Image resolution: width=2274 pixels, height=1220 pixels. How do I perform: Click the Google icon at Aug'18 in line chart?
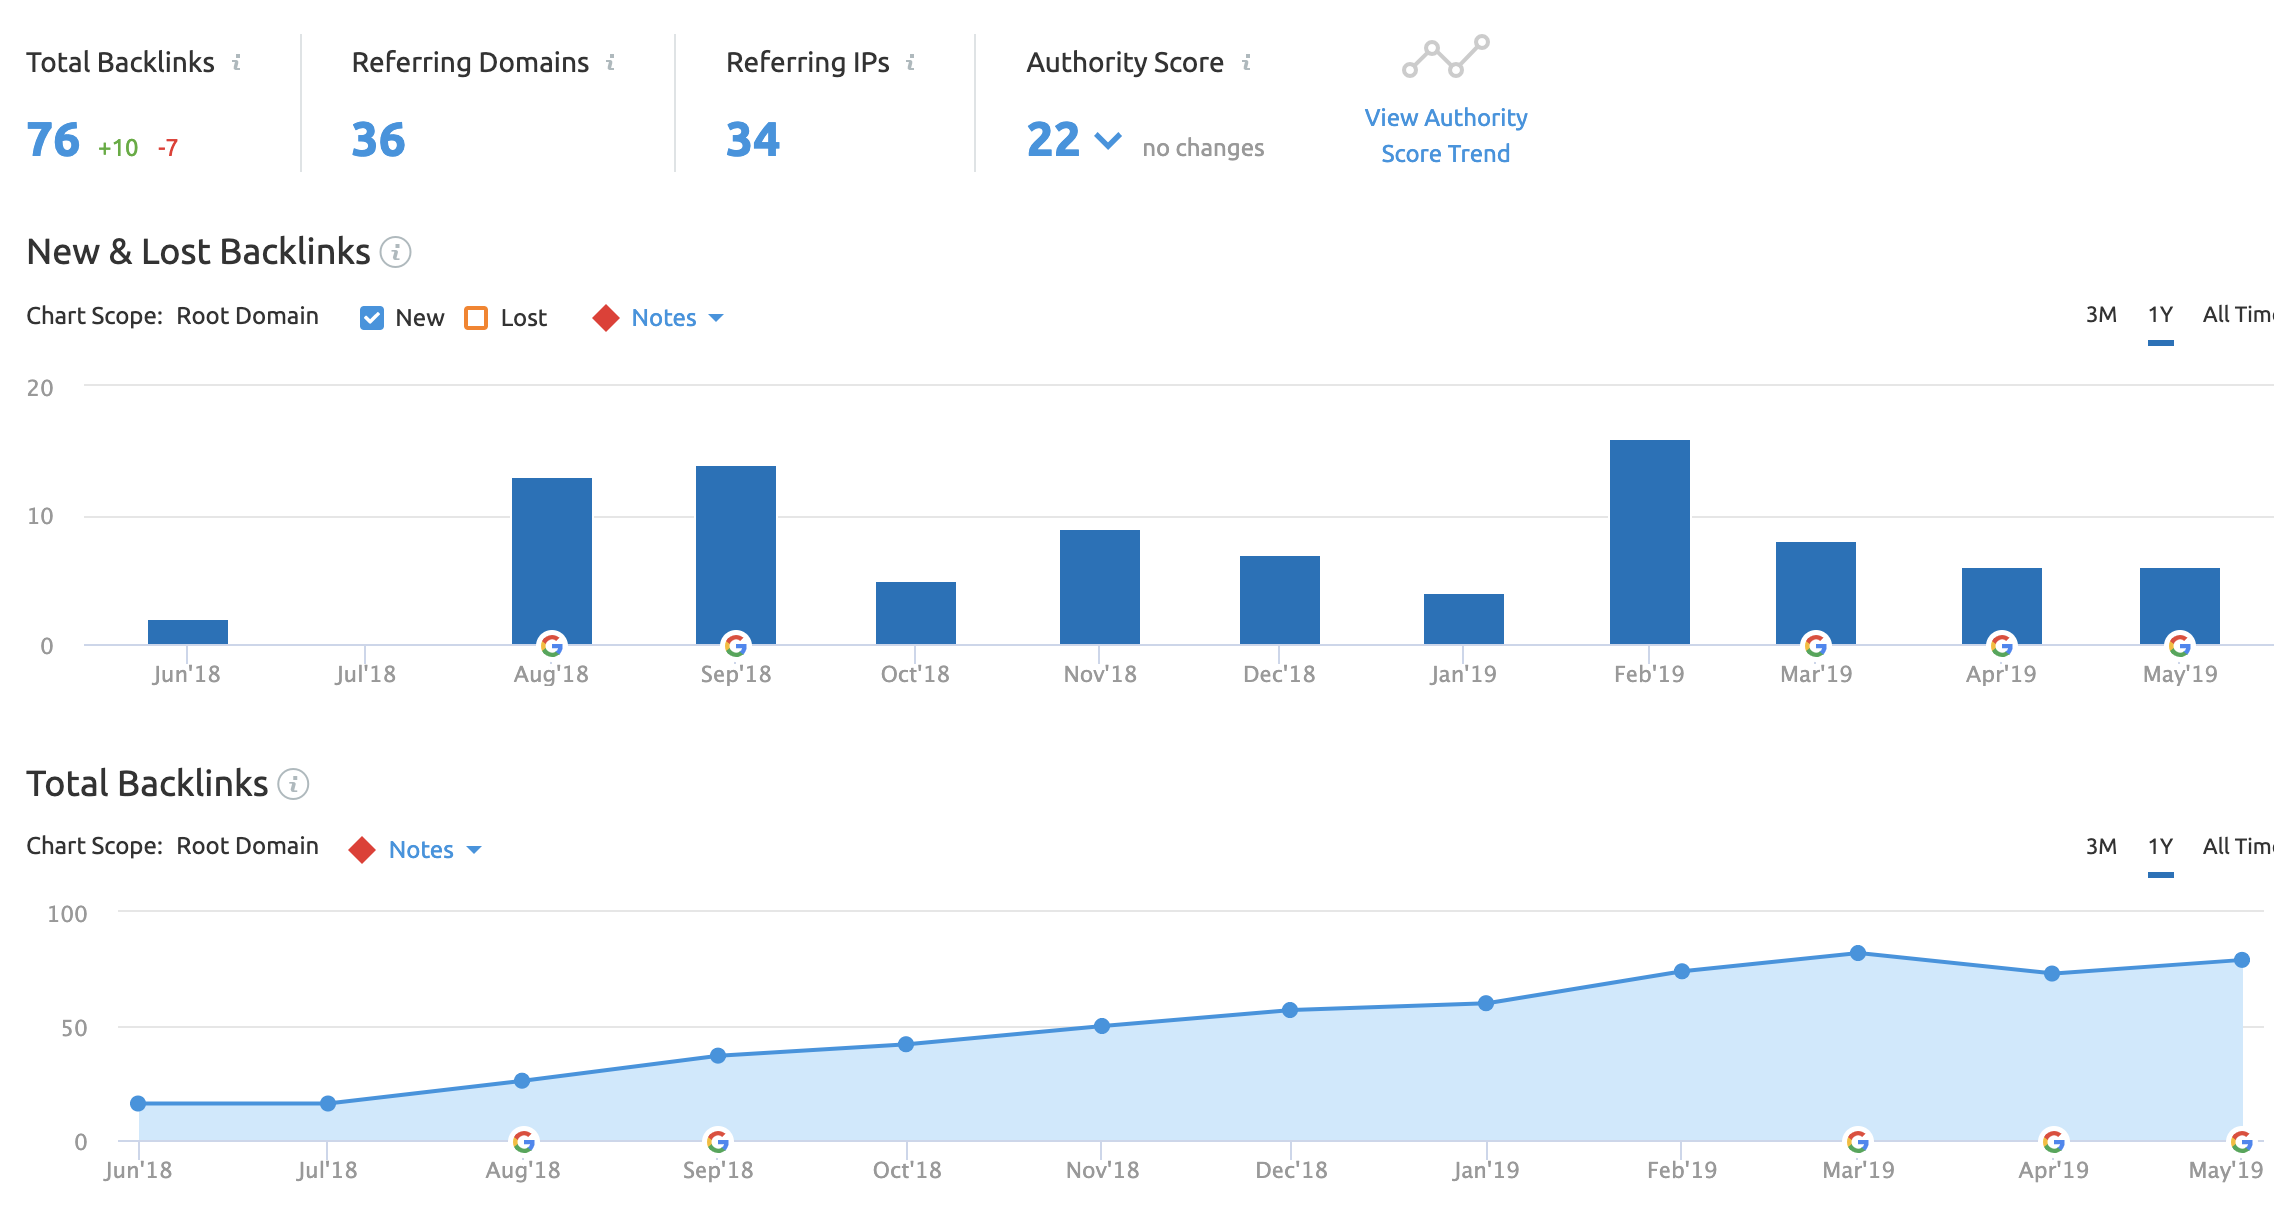pyautogui.click(x=523, y=1141)
